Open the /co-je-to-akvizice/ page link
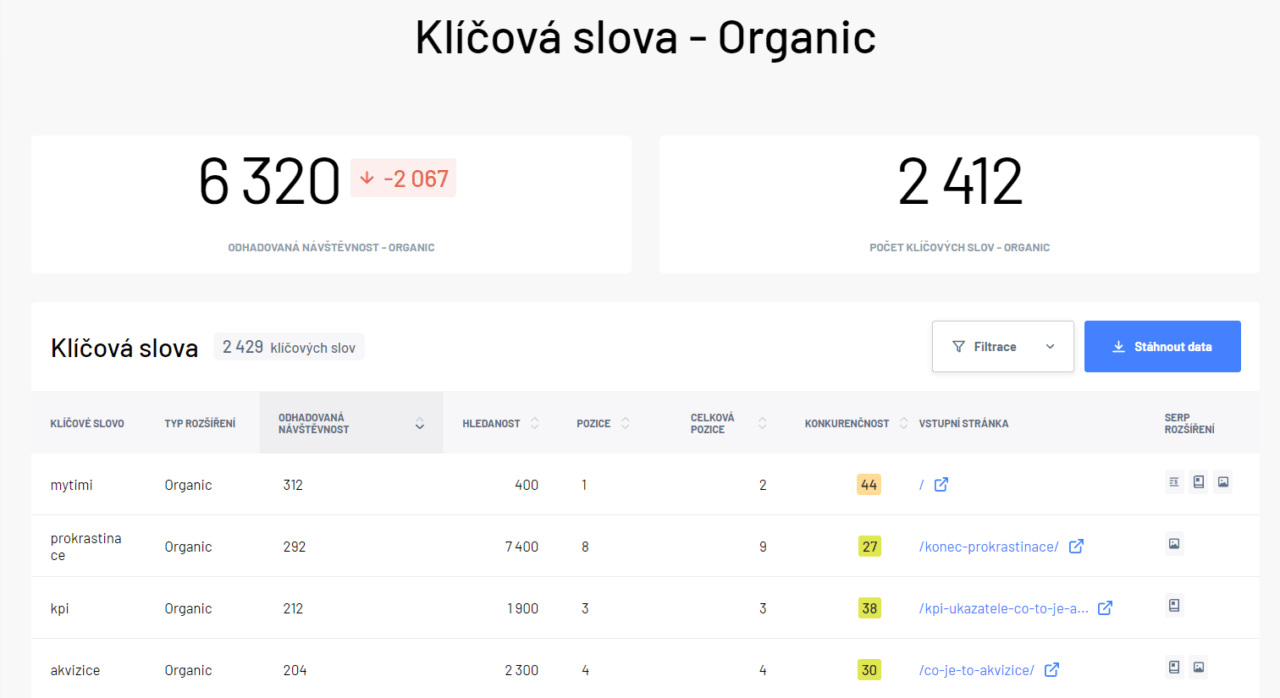Viewport: 1280px width, 698px height. pyautogui.click(x=976, y=670)
